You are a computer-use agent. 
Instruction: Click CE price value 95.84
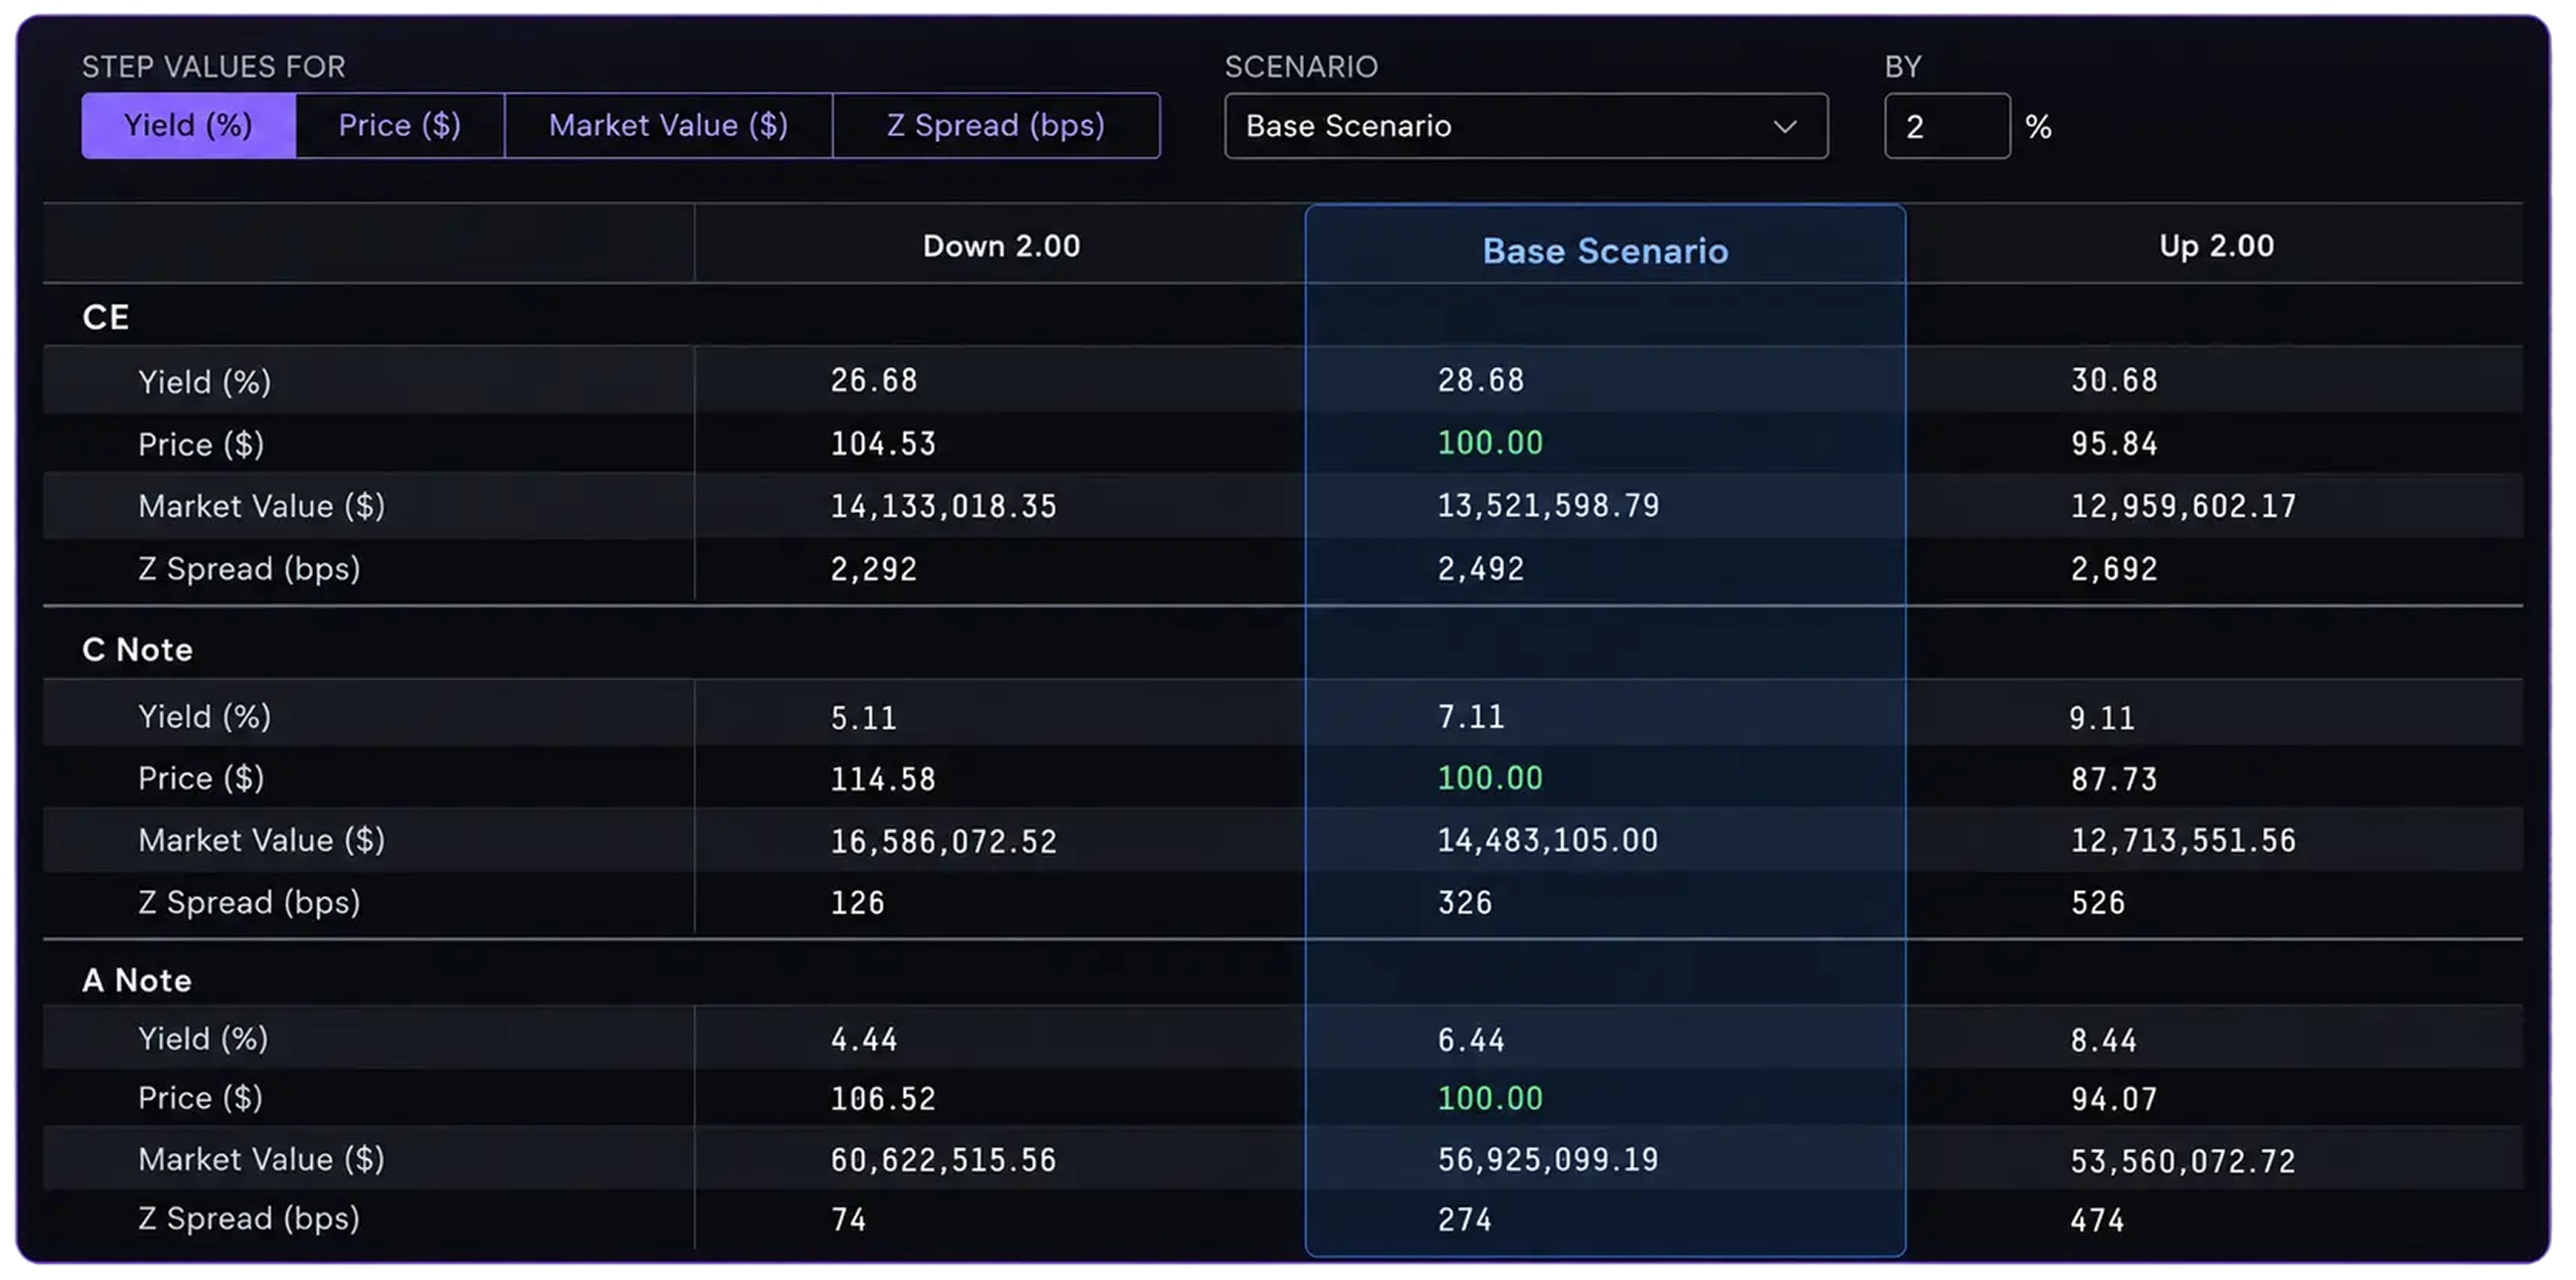(x=2114, y=444)
